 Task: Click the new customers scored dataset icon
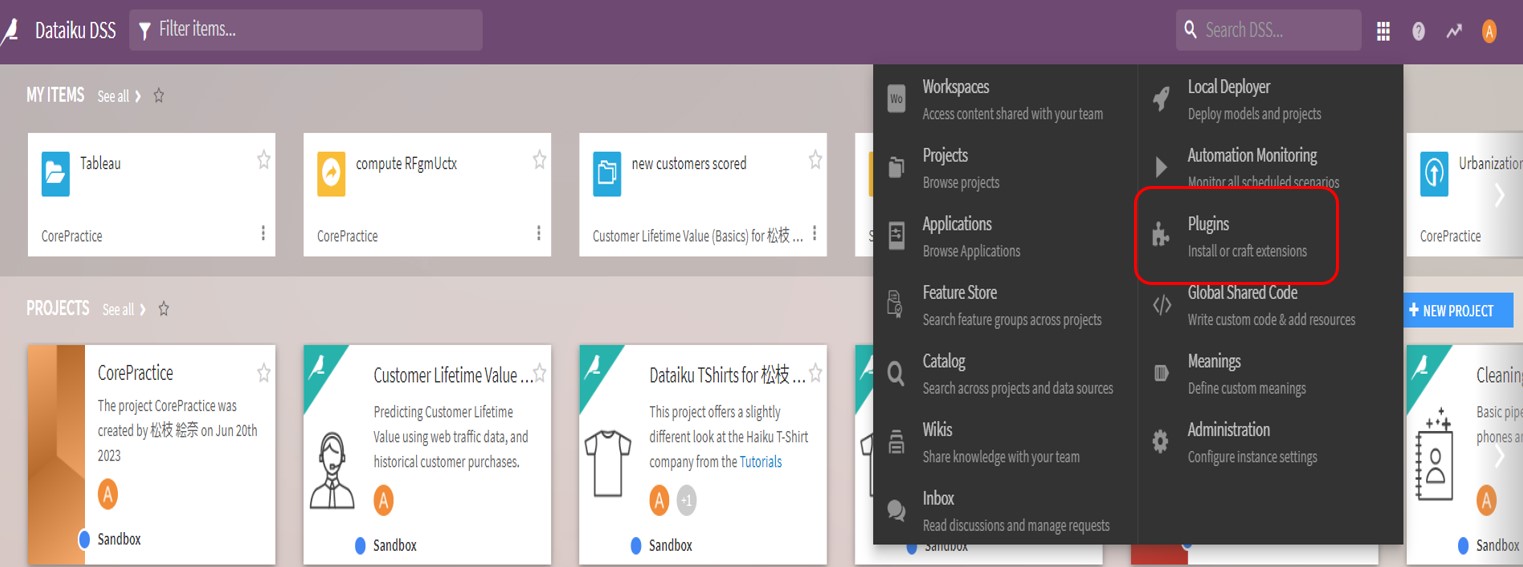607,173
